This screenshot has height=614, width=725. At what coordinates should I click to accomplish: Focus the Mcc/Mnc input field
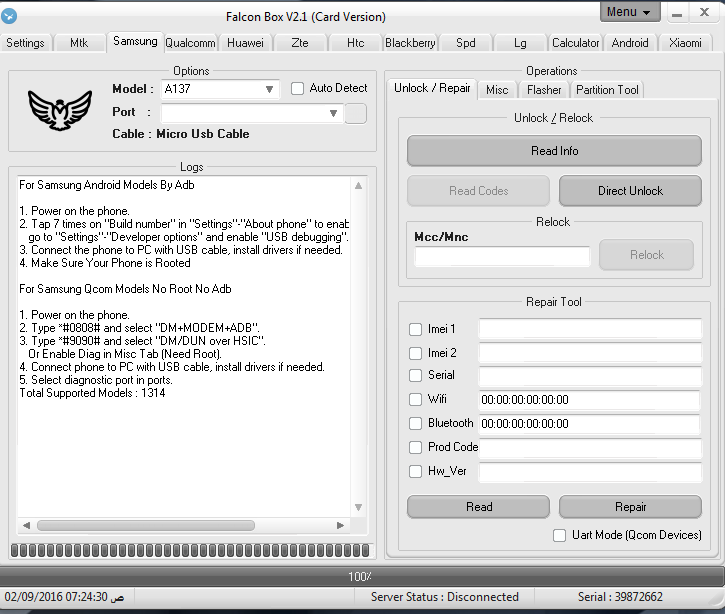click(x=502, y=256)
